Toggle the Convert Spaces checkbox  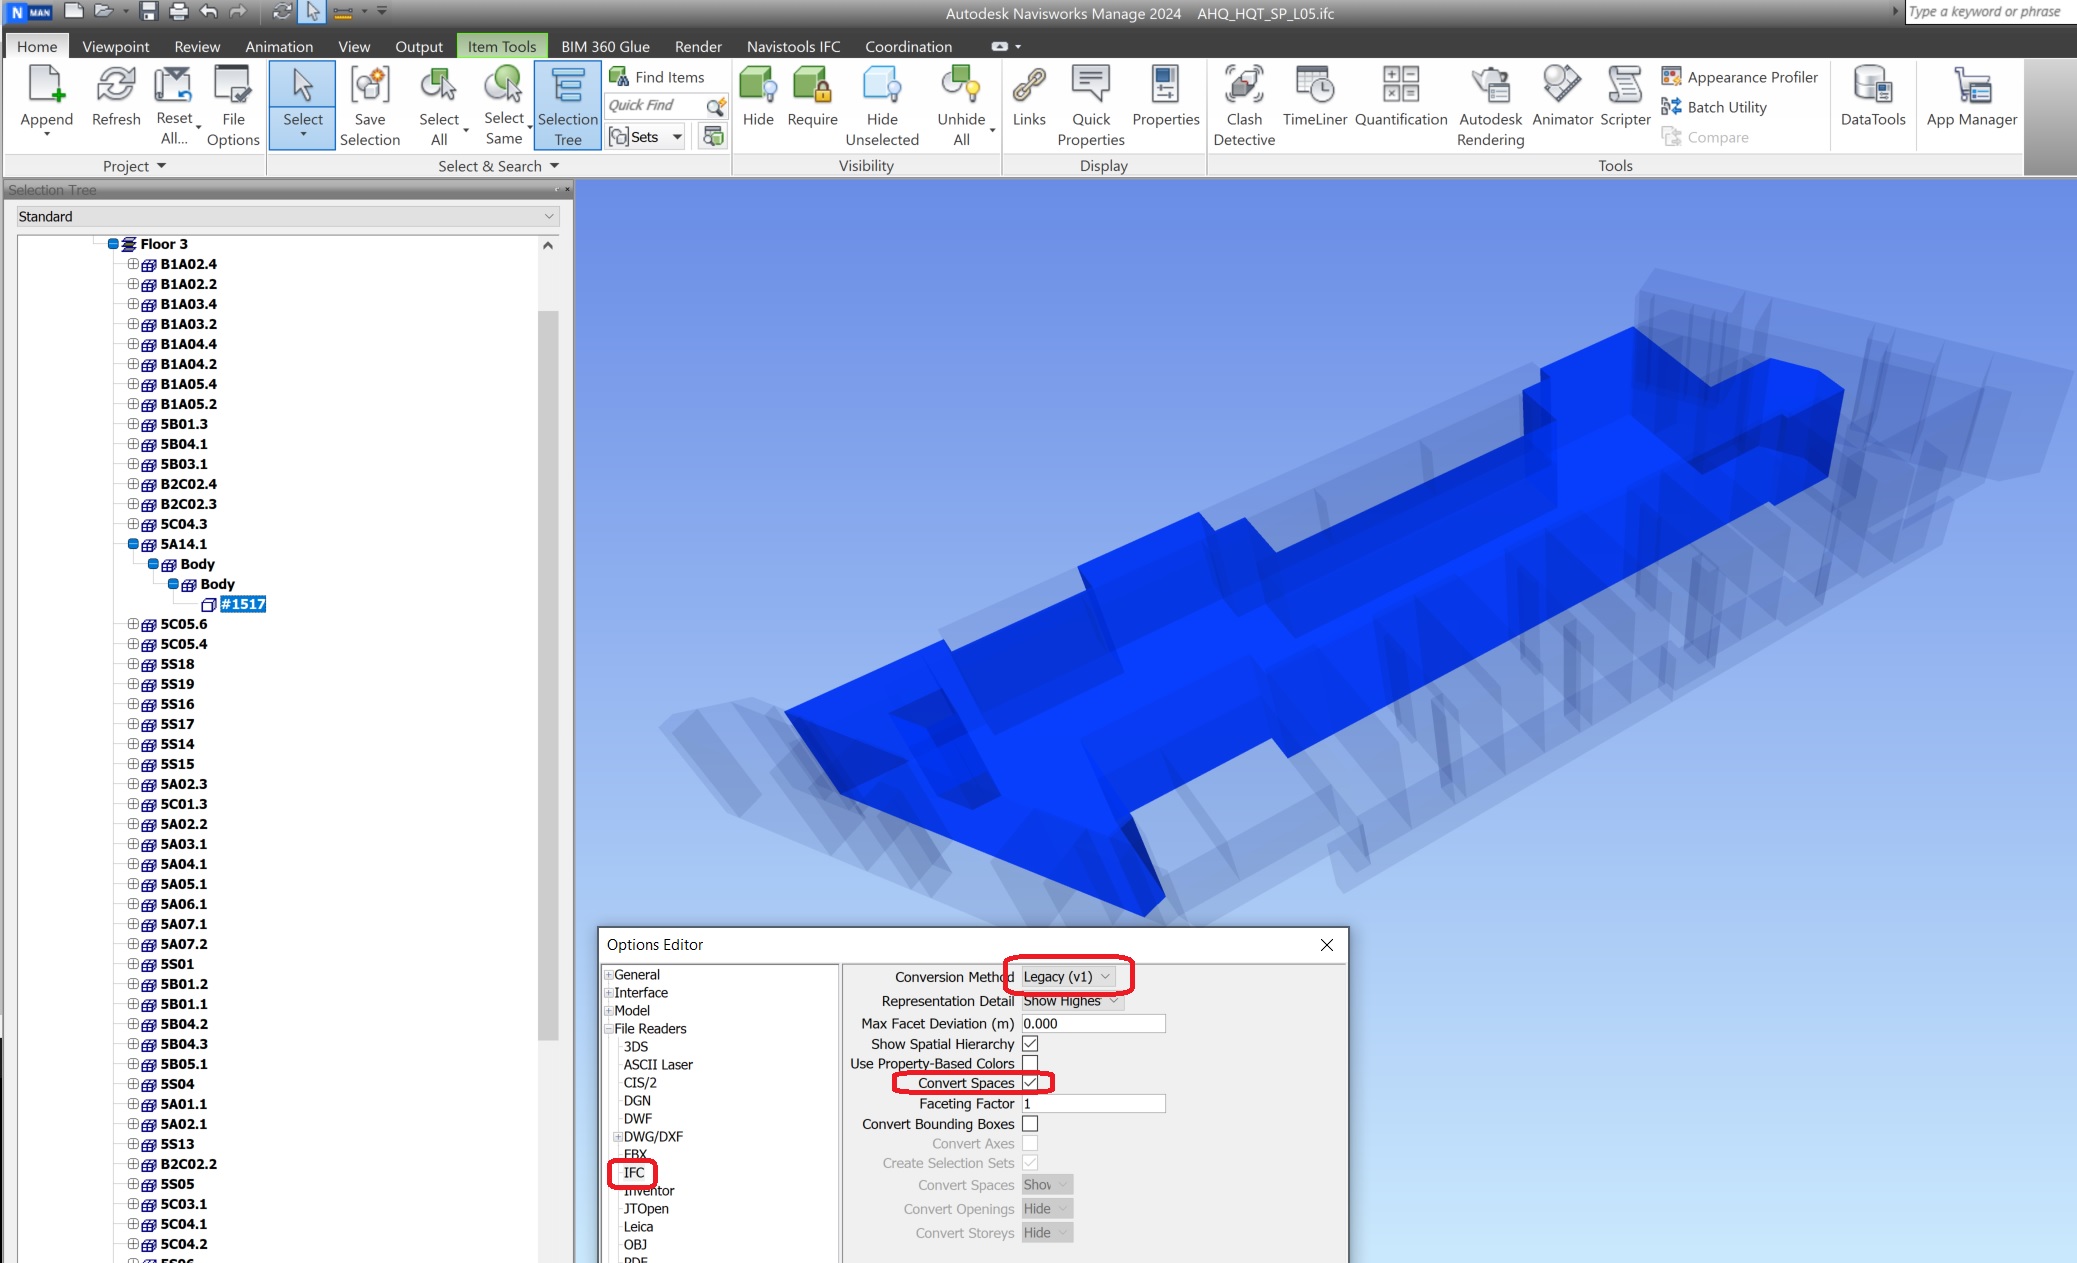[x=1030, y=1083]
